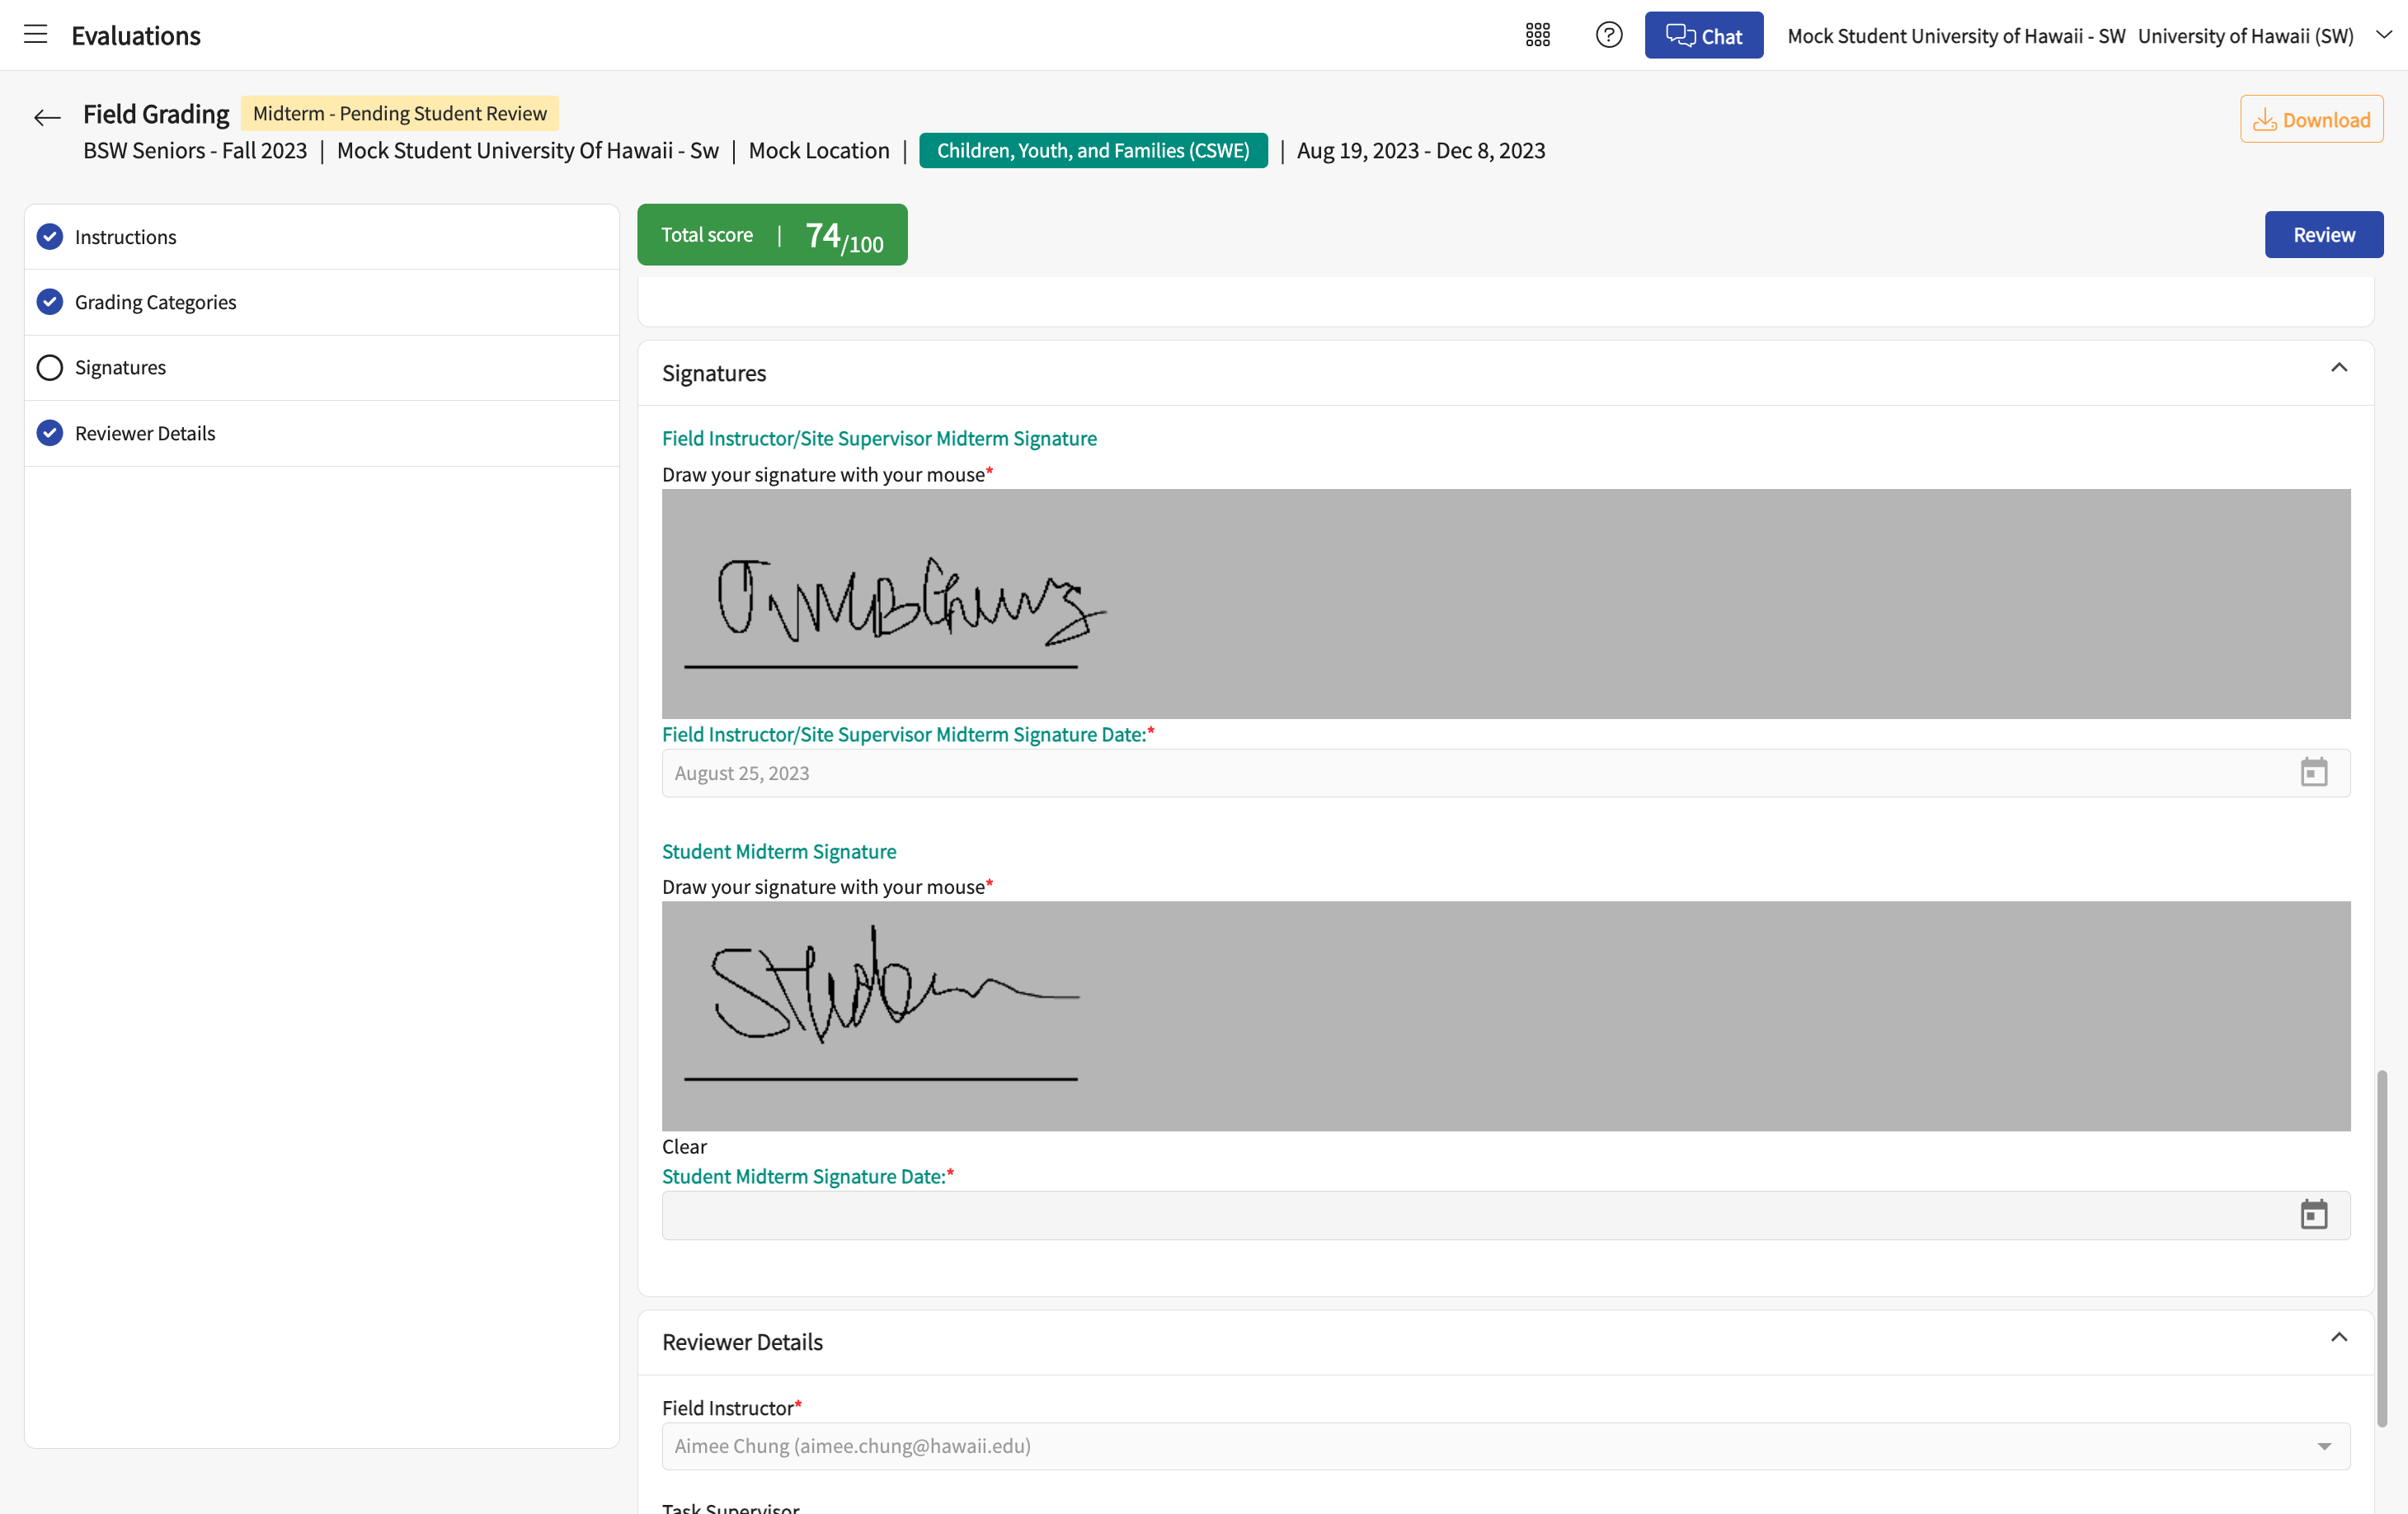Click the Evaluations page title
The height and width of the screenshot is (1514, 2408).
pos(136,35)
